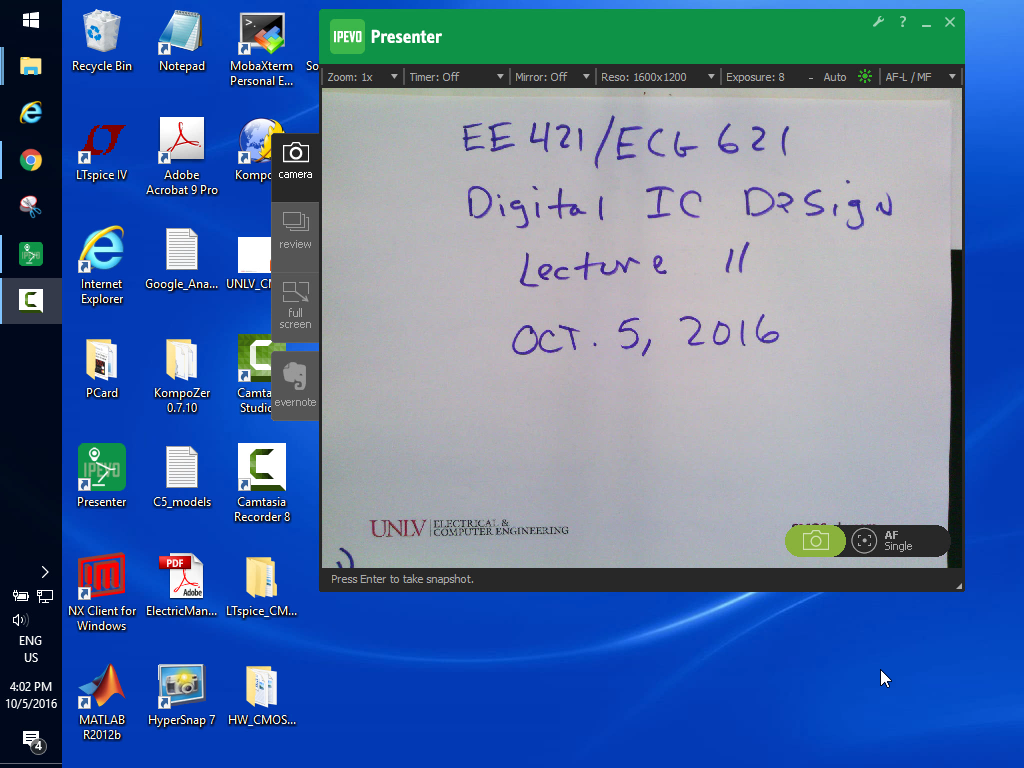1024x768 pixels.
Task: Select the LTspice IV desktop icon
Action: tap(102, 150)
